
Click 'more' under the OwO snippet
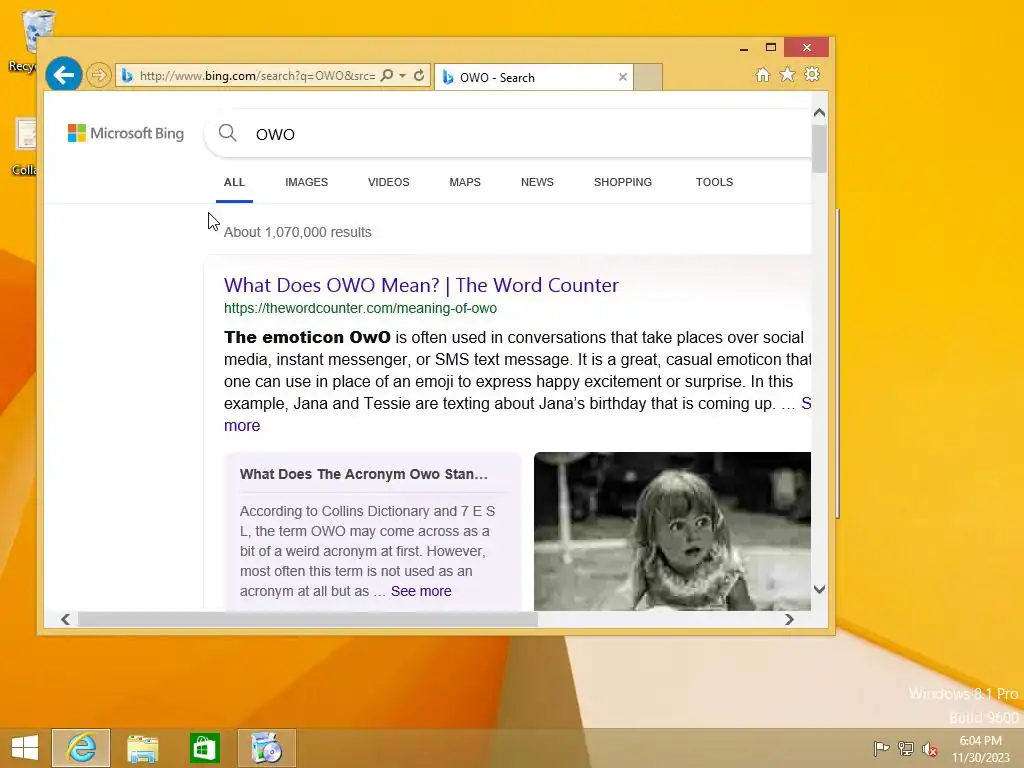point(242,426)
